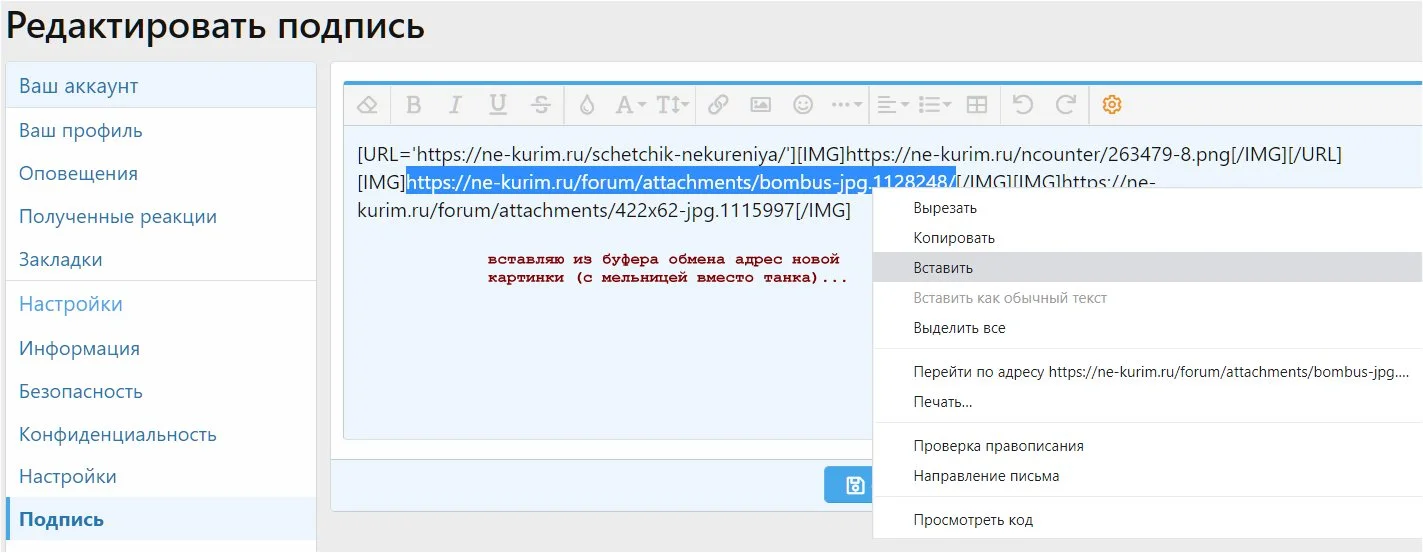The width and height of the screenshot is (1423, 553).
Task: Click the insert link icon
Action: 718,104
